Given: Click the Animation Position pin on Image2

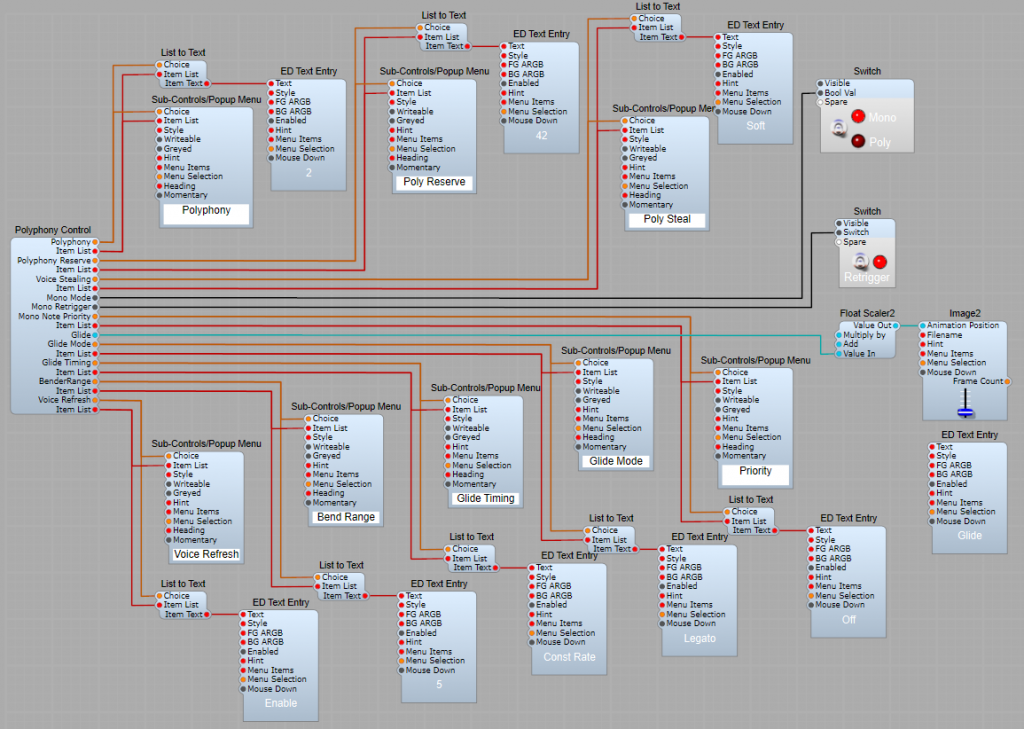Looking at the screenshot, I should click(921, 326).
